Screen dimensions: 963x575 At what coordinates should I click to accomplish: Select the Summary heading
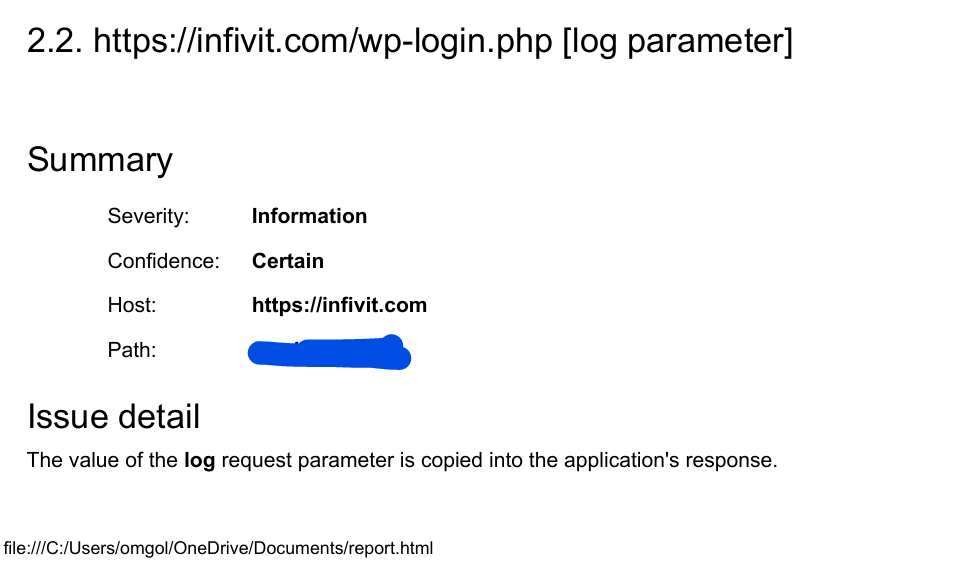(100, 160)
